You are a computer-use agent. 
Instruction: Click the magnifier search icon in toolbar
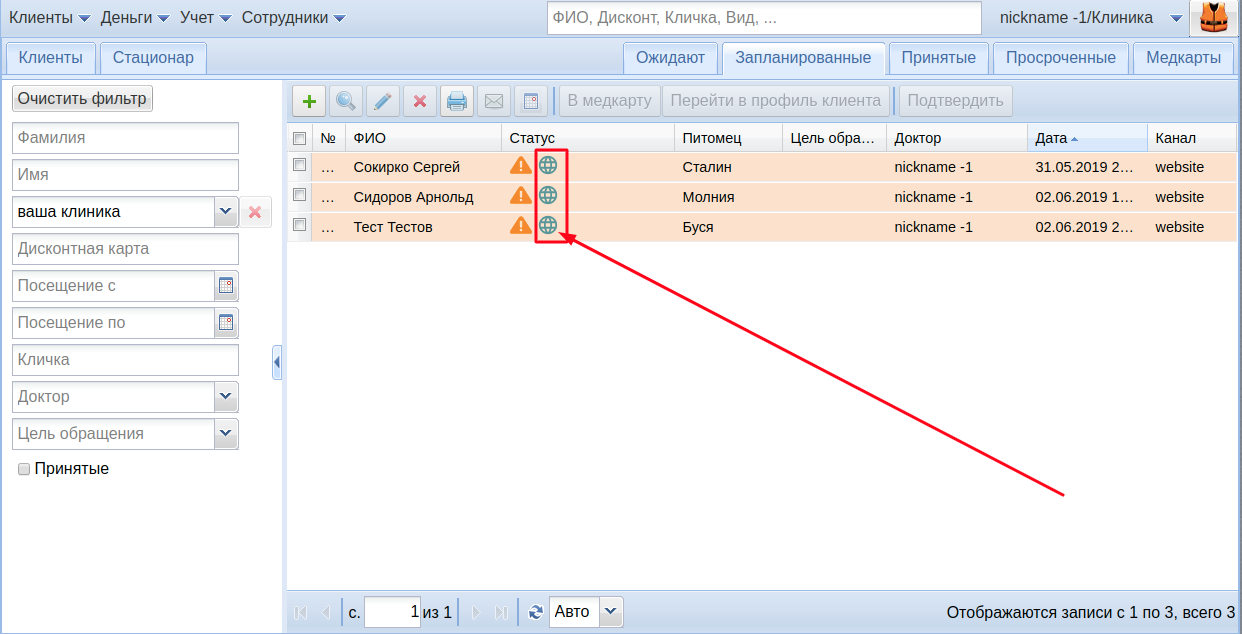(346, 101)
